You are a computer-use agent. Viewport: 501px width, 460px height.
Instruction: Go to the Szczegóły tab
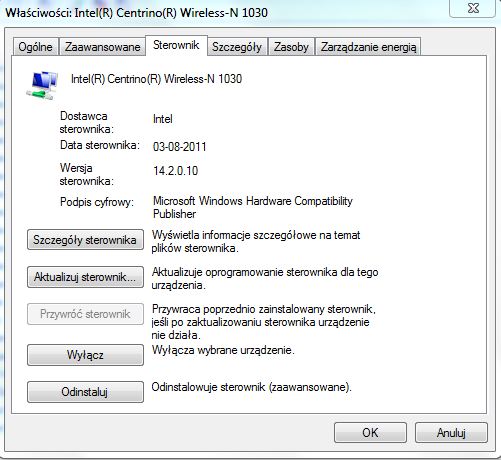pos(237,47)
